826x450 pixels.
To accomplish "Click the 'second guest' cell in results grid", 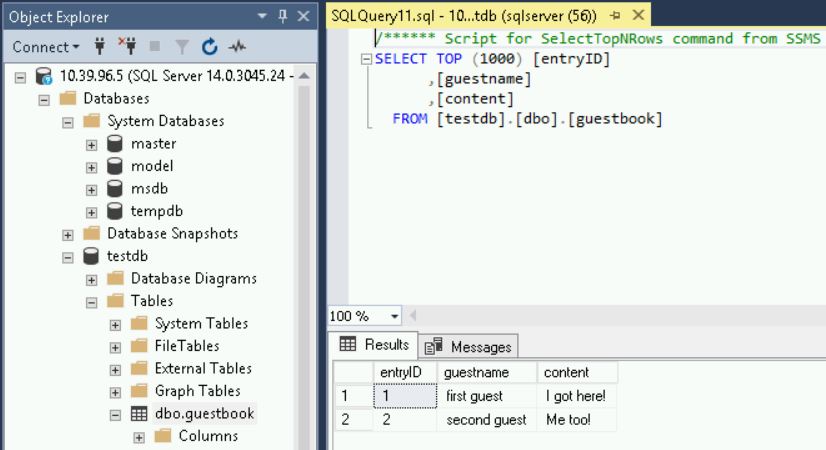I will point(486,420).
